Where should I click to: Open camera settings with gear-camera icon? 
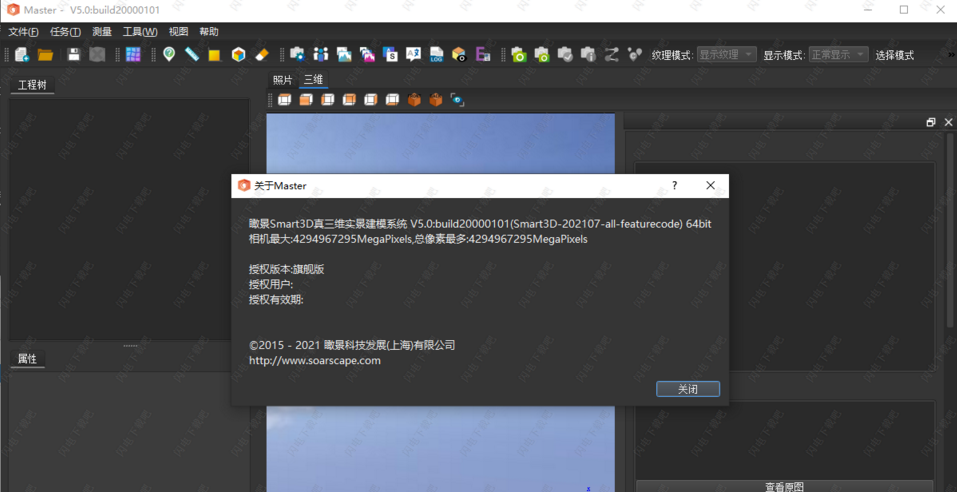coord(297,55)
